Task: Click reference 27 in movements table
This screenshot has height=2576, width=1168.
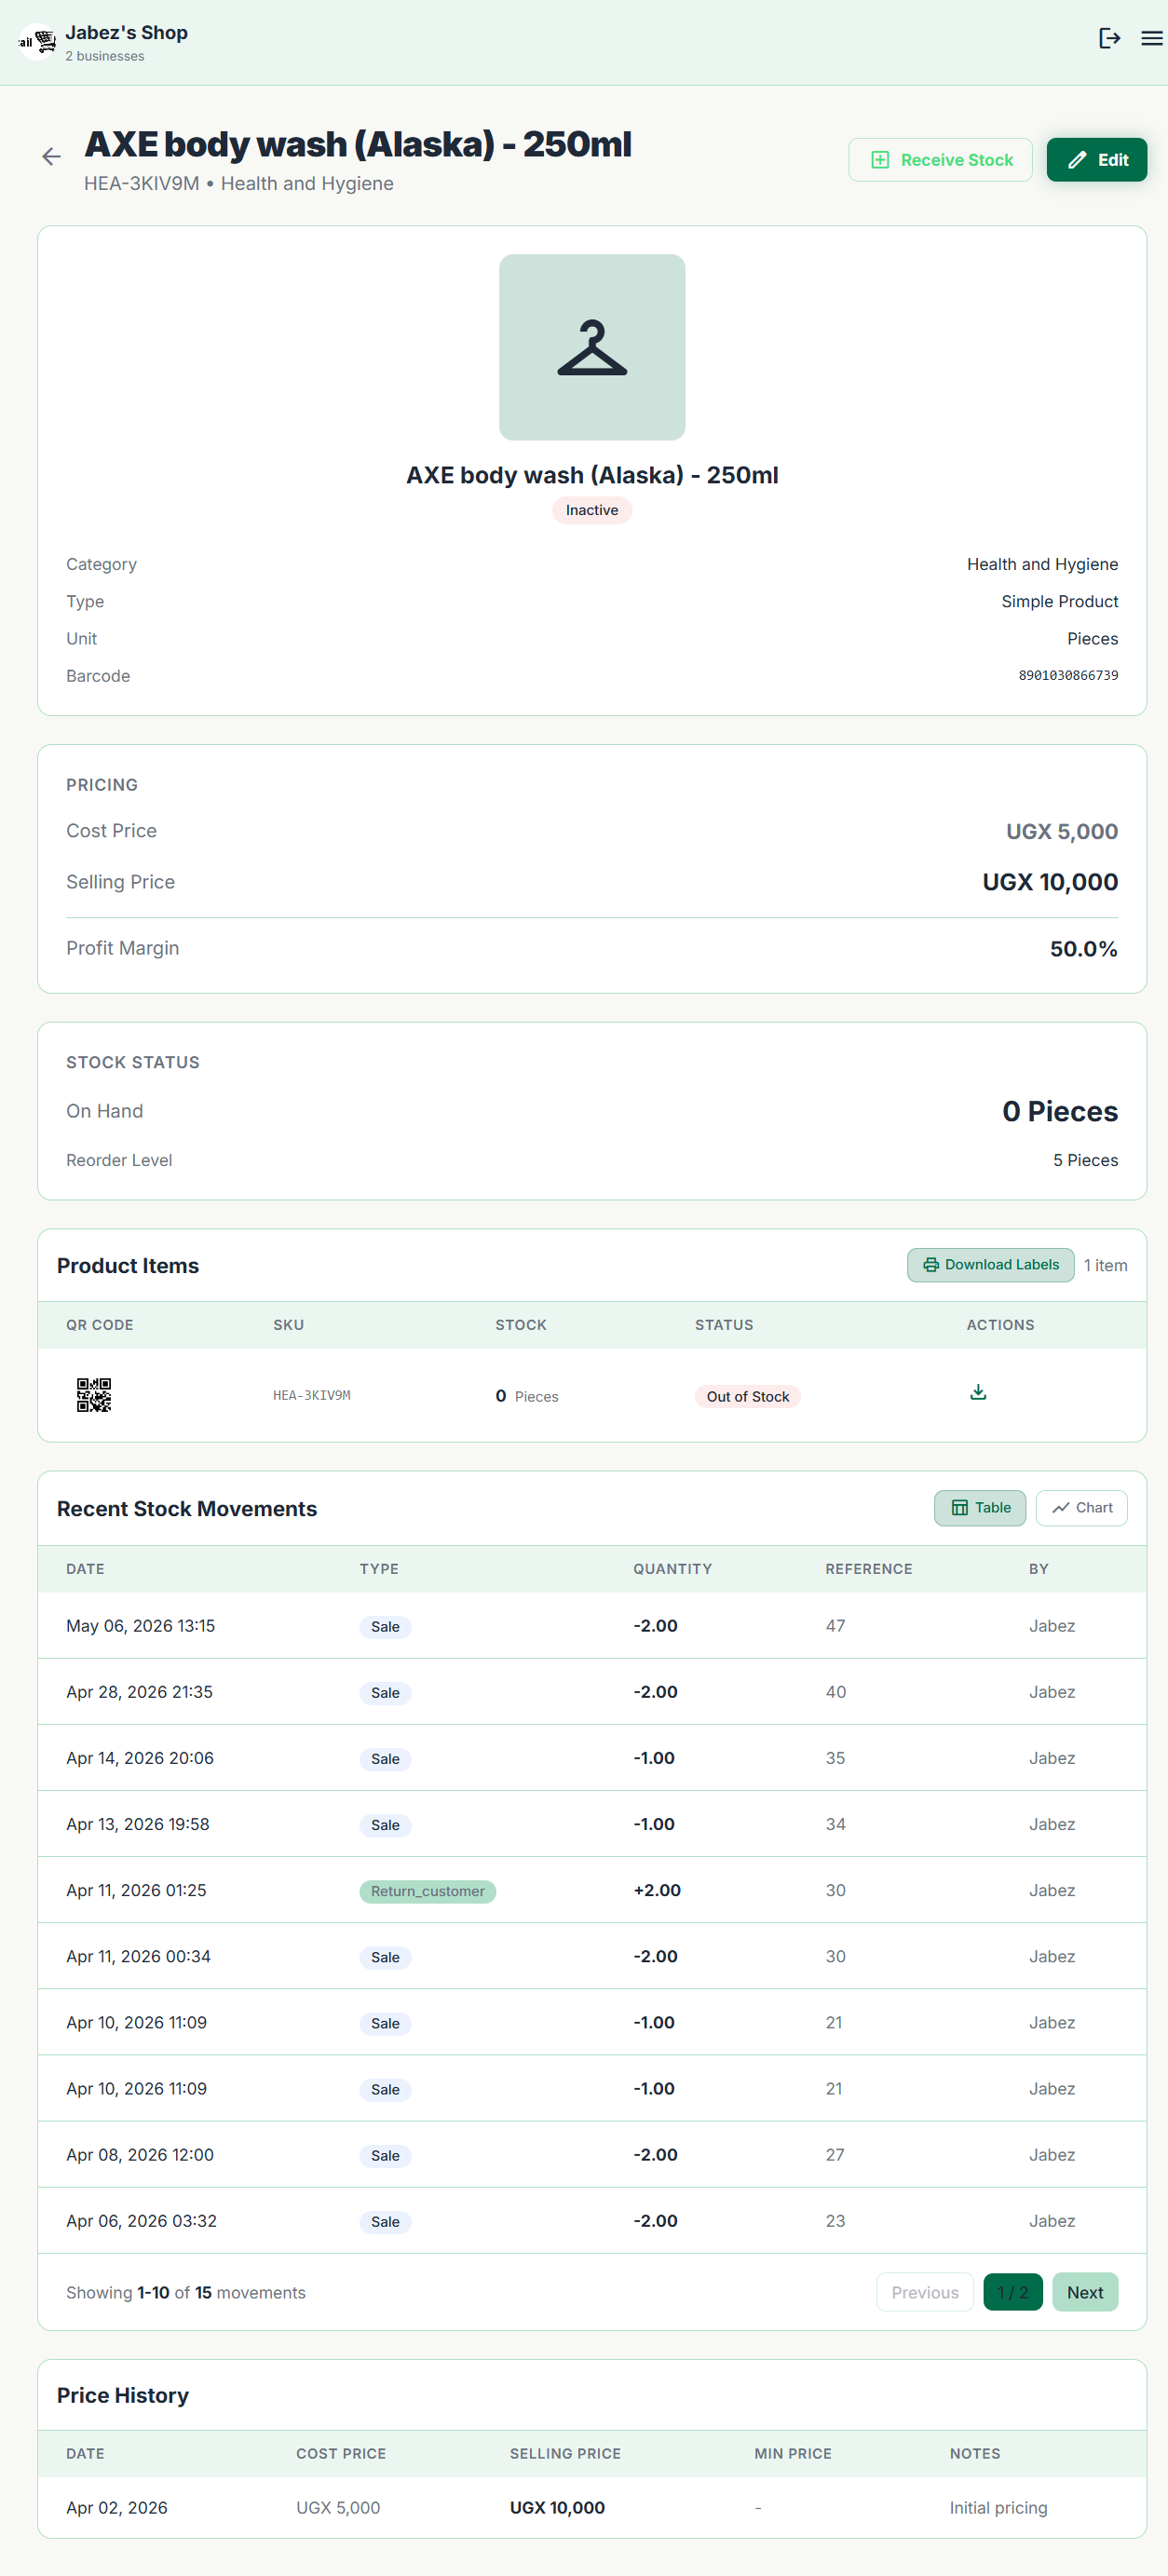Action: click(x=835, y=2154)
